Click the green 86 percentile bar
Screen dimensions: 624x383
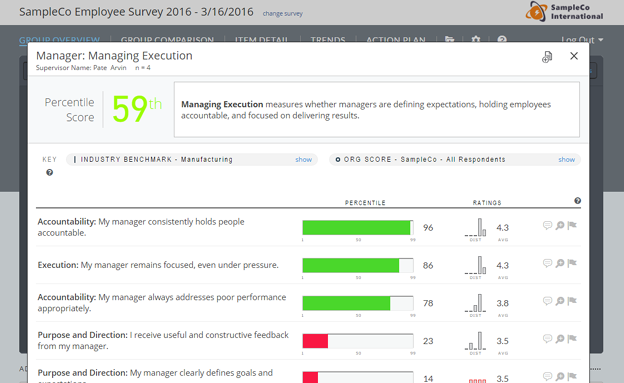(351, 265)
